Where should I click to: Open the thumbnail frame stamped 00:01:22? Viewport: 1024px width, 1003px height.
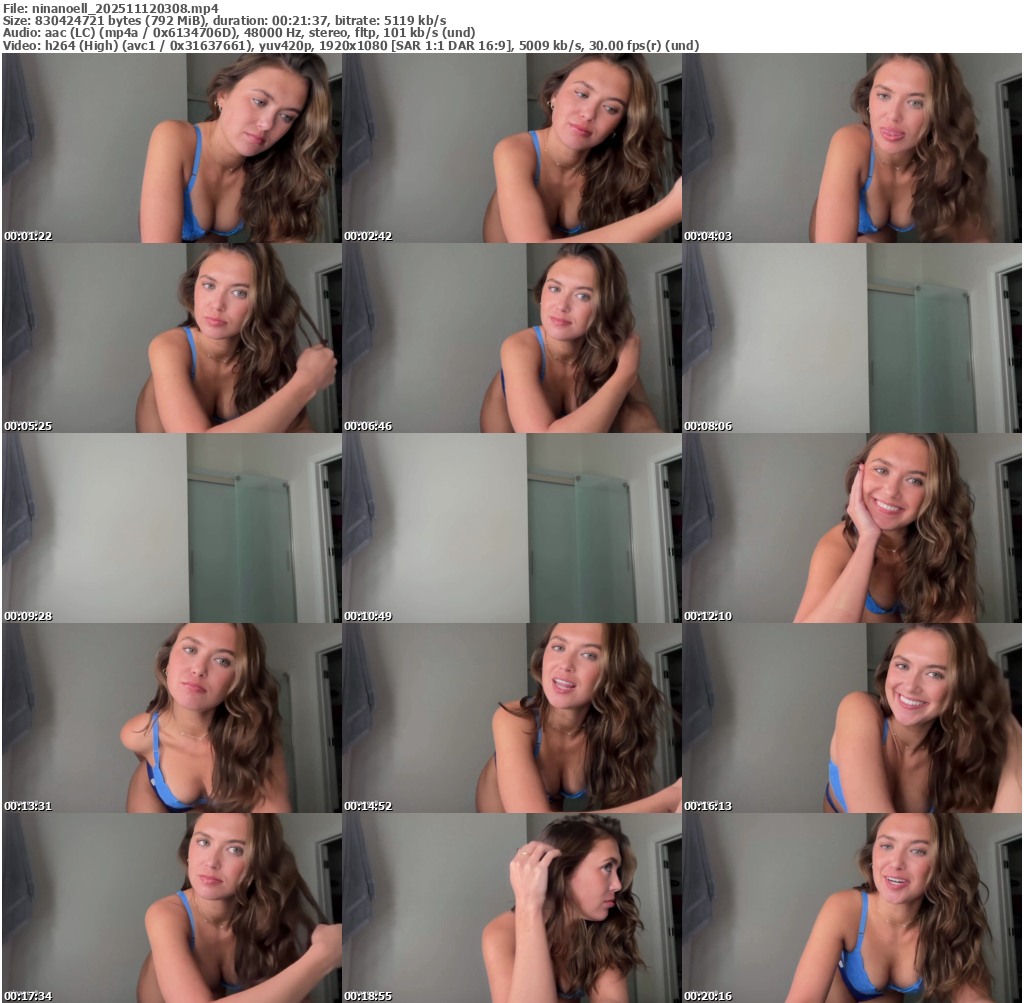(171, 148)
